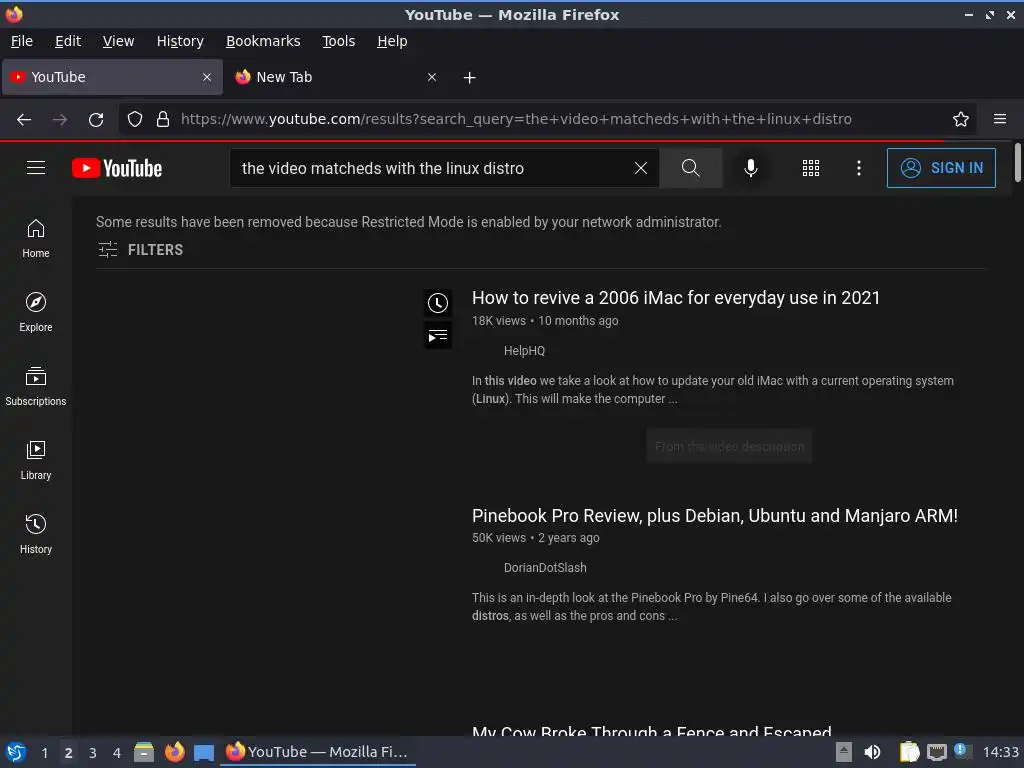Open the View menu
This screenshot has height=768, width=1024.
(118, 41)
